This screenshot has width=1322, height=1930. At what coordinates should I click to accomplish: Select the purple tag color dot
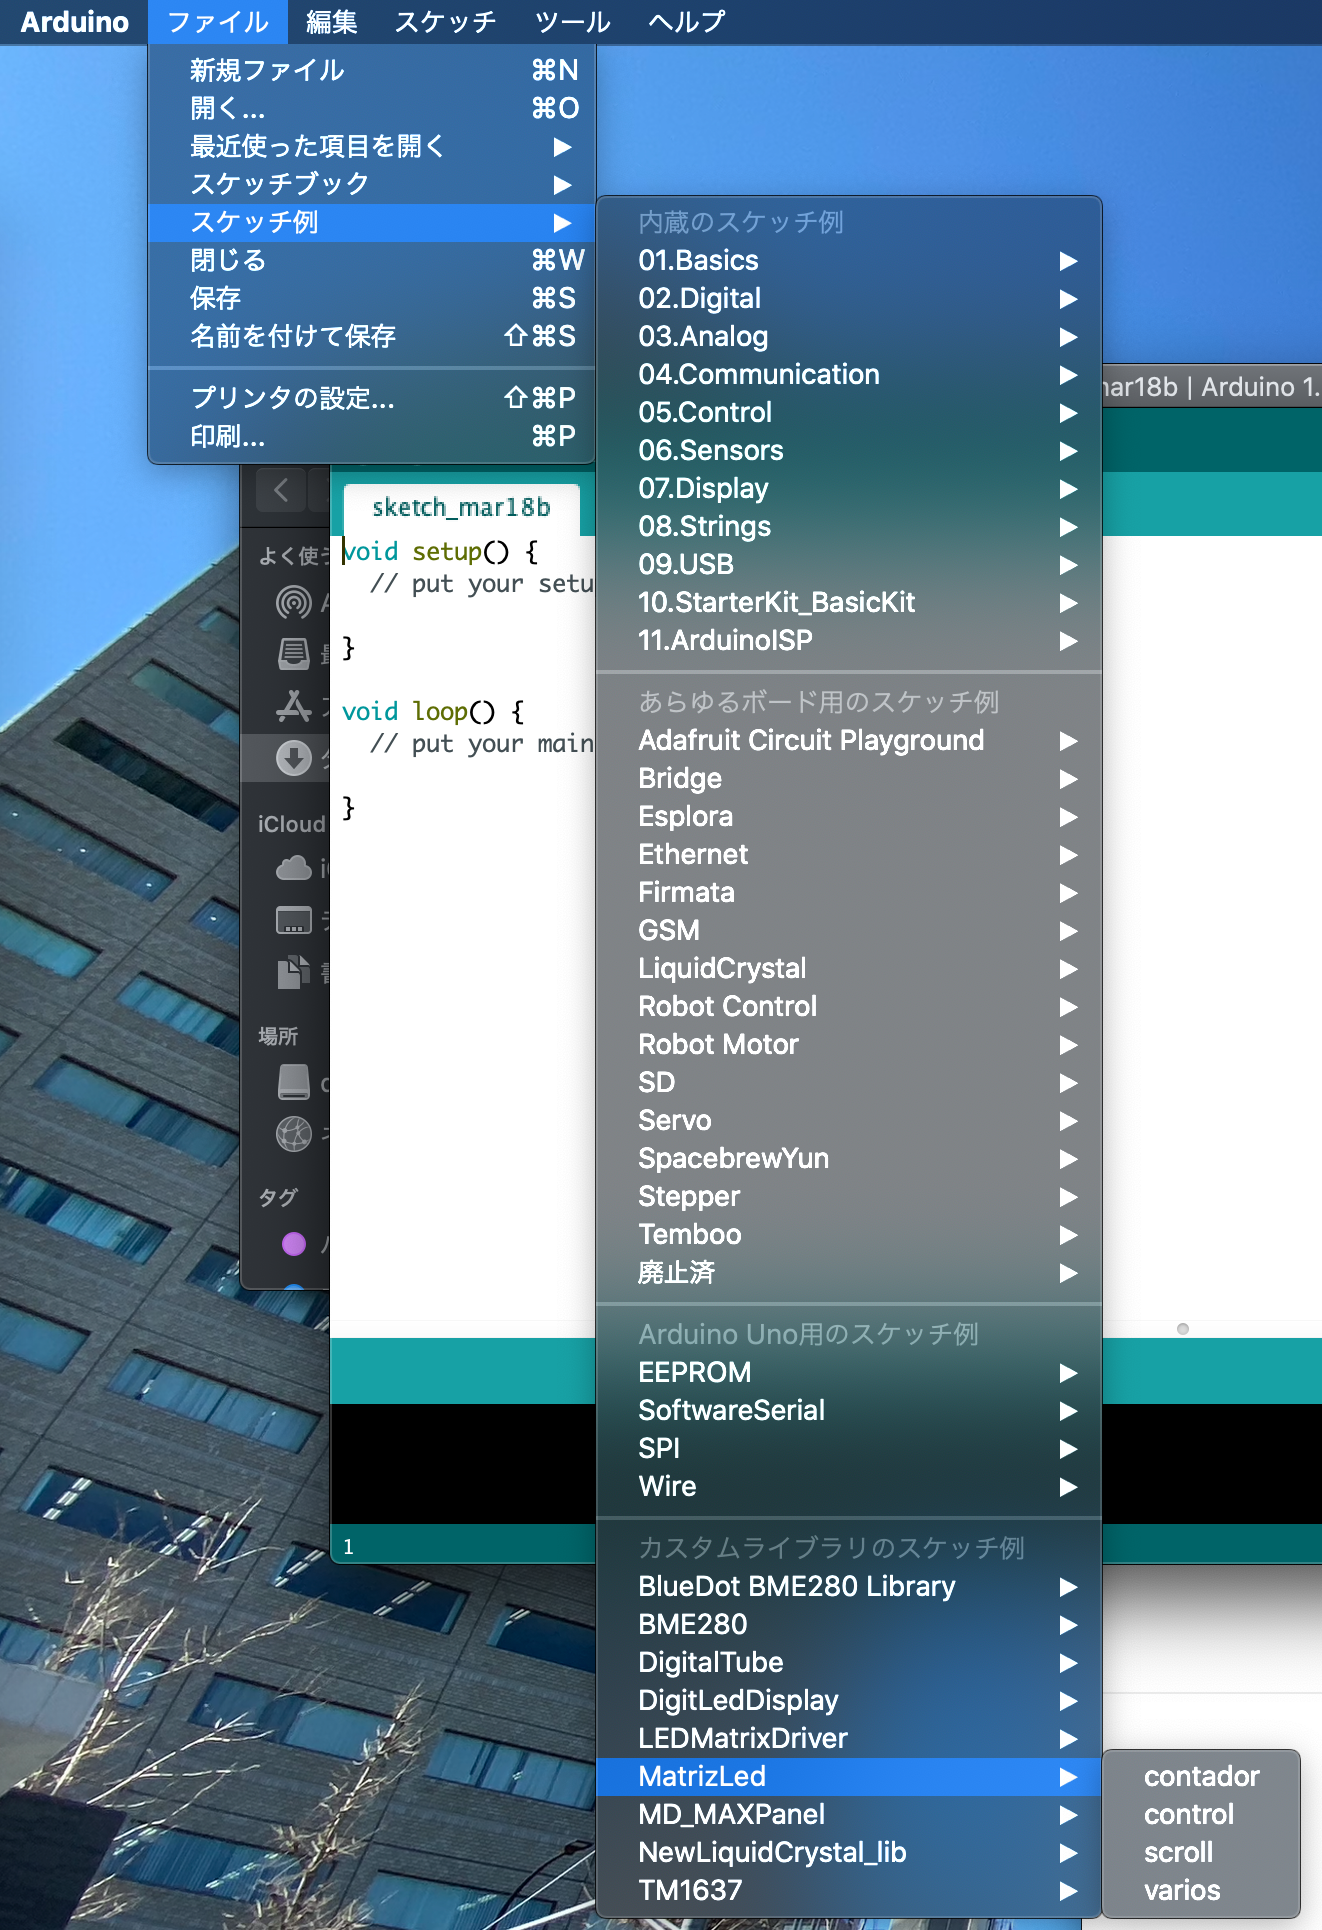(293, 1244)
